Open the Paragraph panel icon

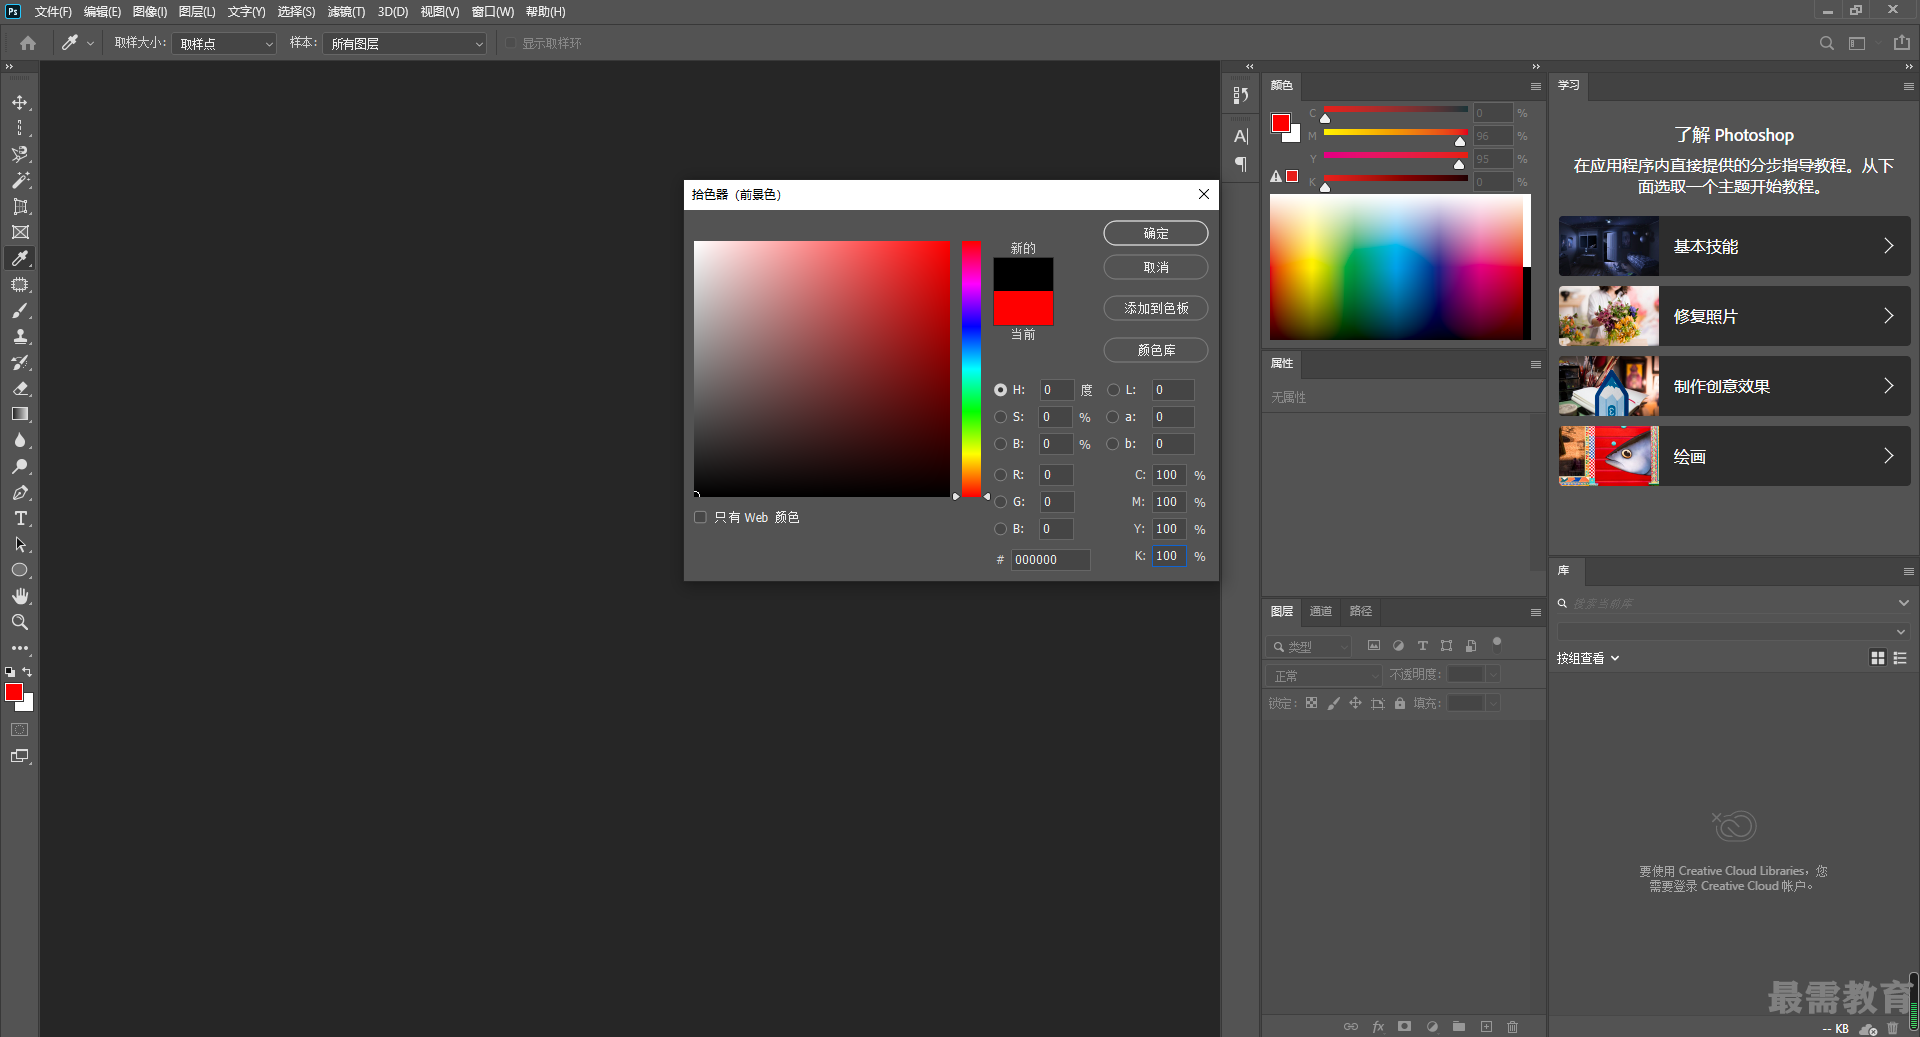coord(1241,164)
